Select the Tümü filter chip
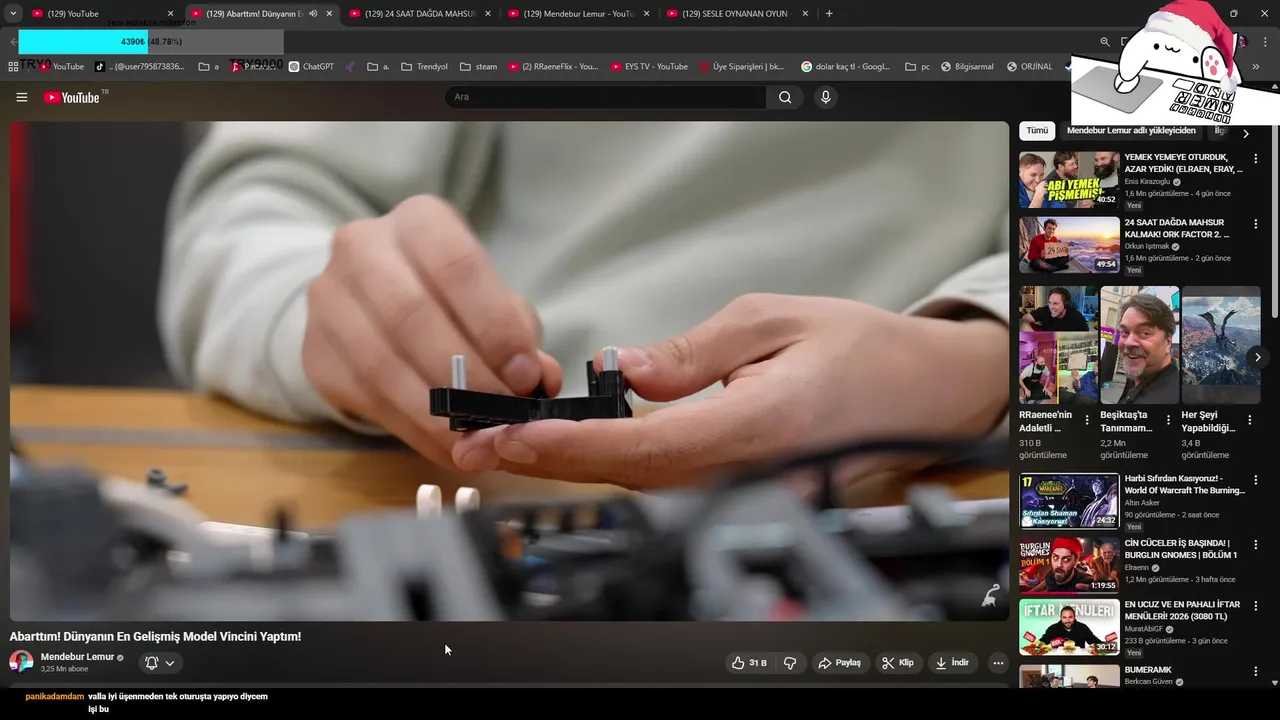 tap(1037, 131)
